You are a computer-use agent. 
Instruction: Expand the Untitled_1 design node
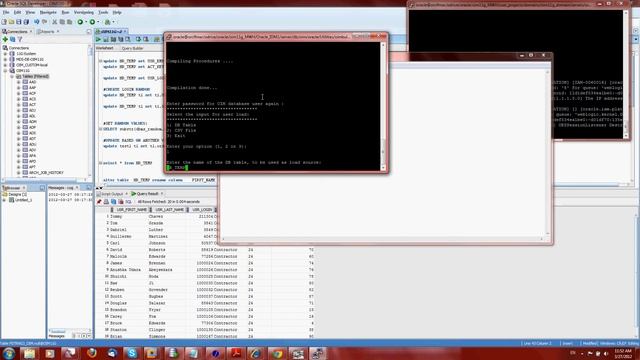pyautogui.click(x=5, y=200)
